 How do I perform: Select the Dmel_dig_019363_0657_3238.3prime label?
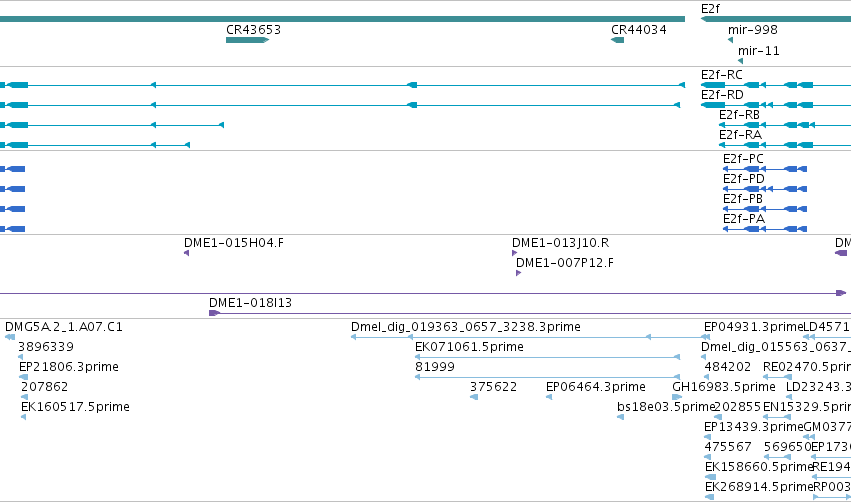[x=466, y=327]
